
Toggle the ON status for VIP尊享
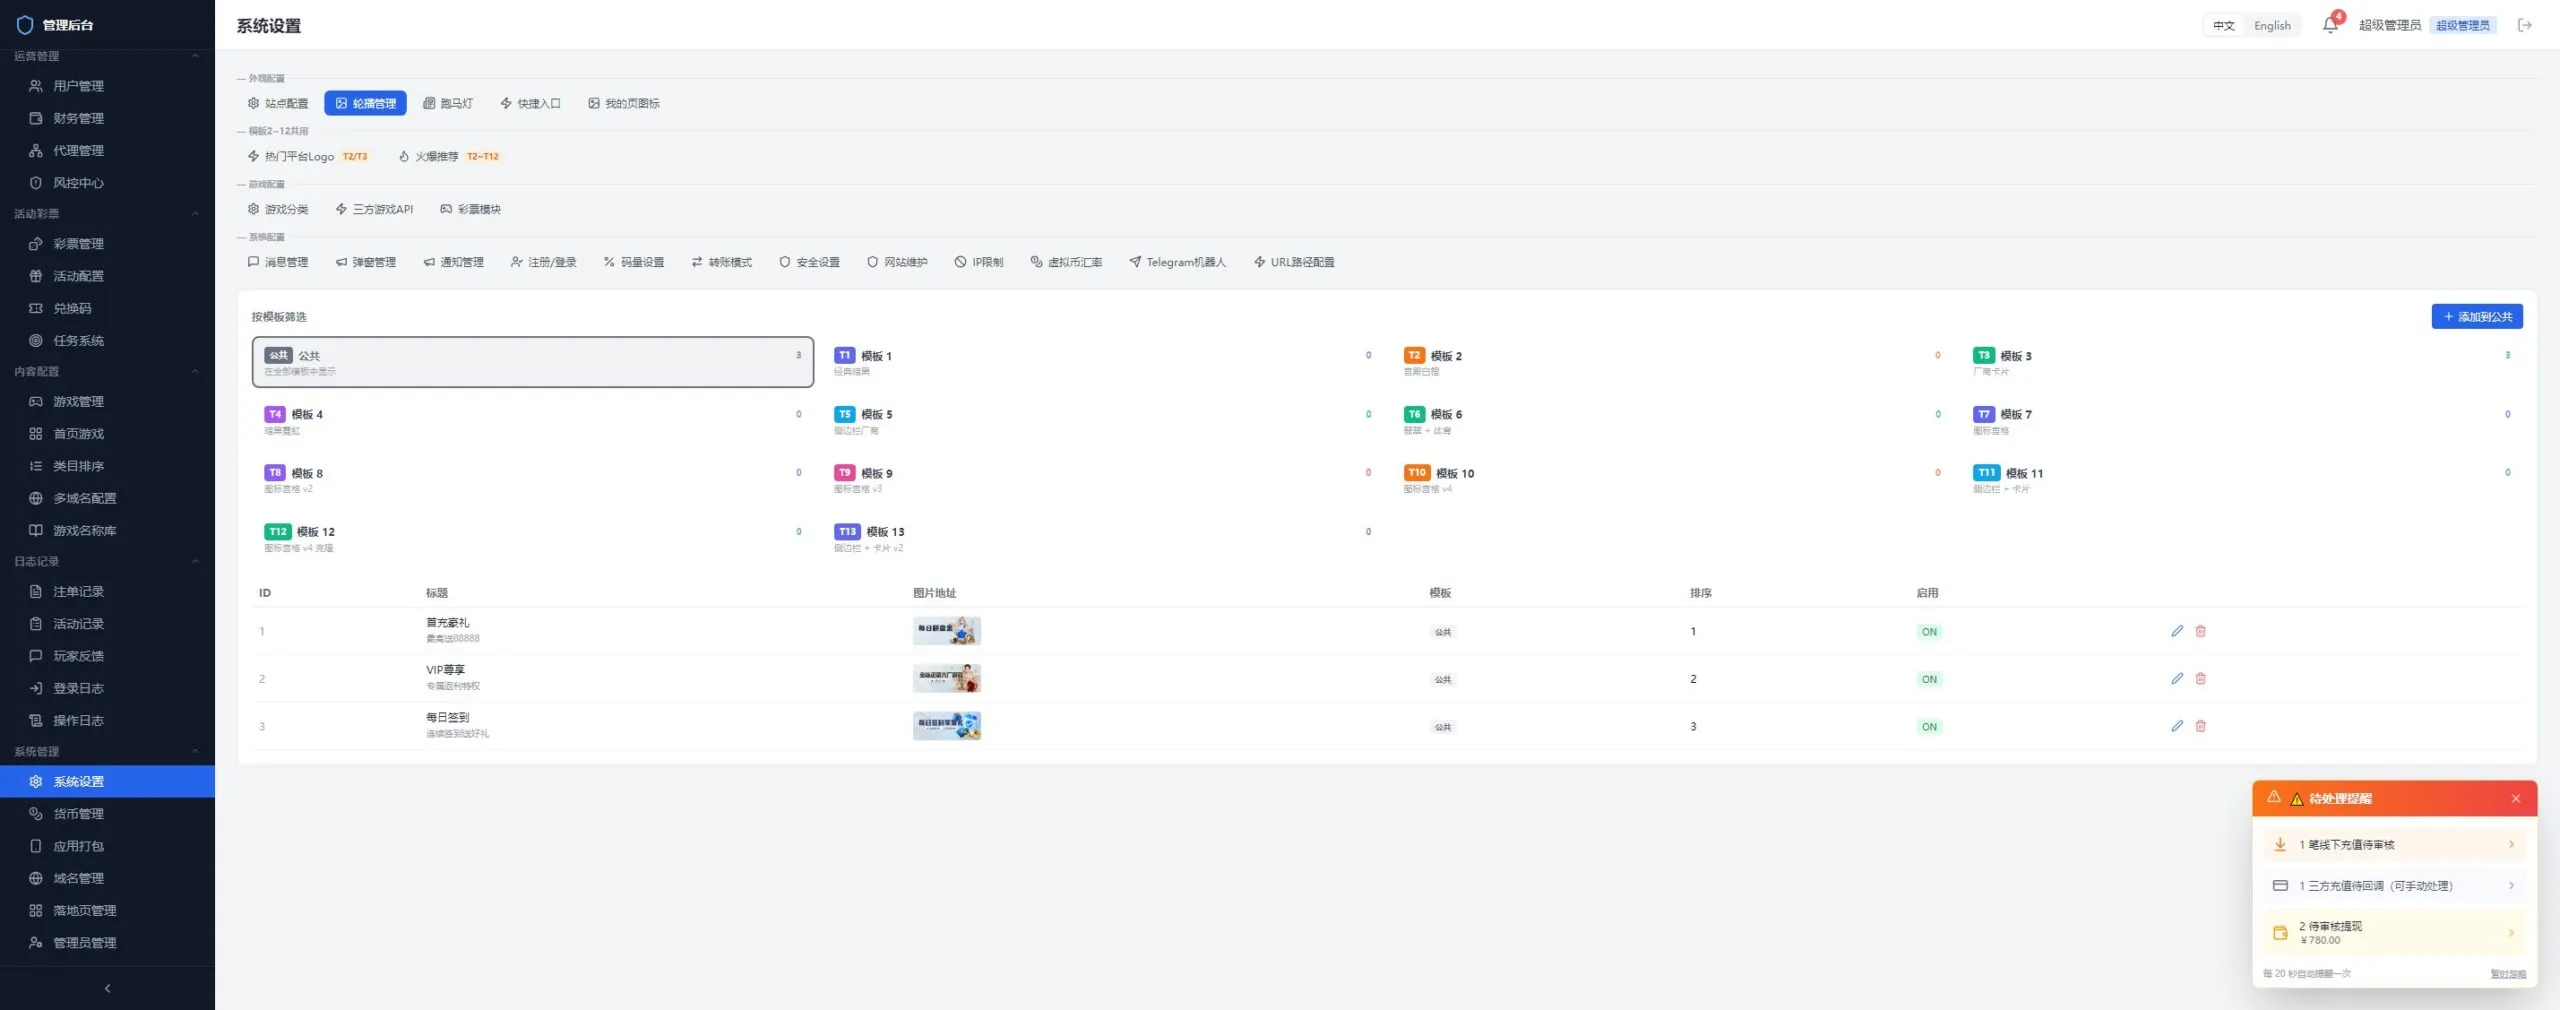1929,679
